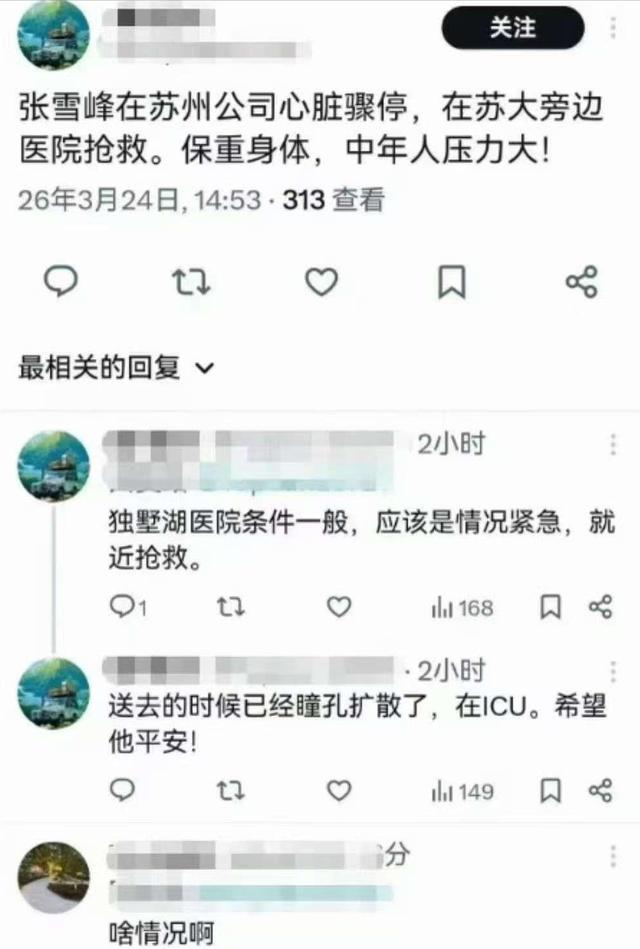This screenshot has width=640, height=949.
Task: Open the main post's three-dot menu
Action: pyautogui.click(x=613, y=28)
